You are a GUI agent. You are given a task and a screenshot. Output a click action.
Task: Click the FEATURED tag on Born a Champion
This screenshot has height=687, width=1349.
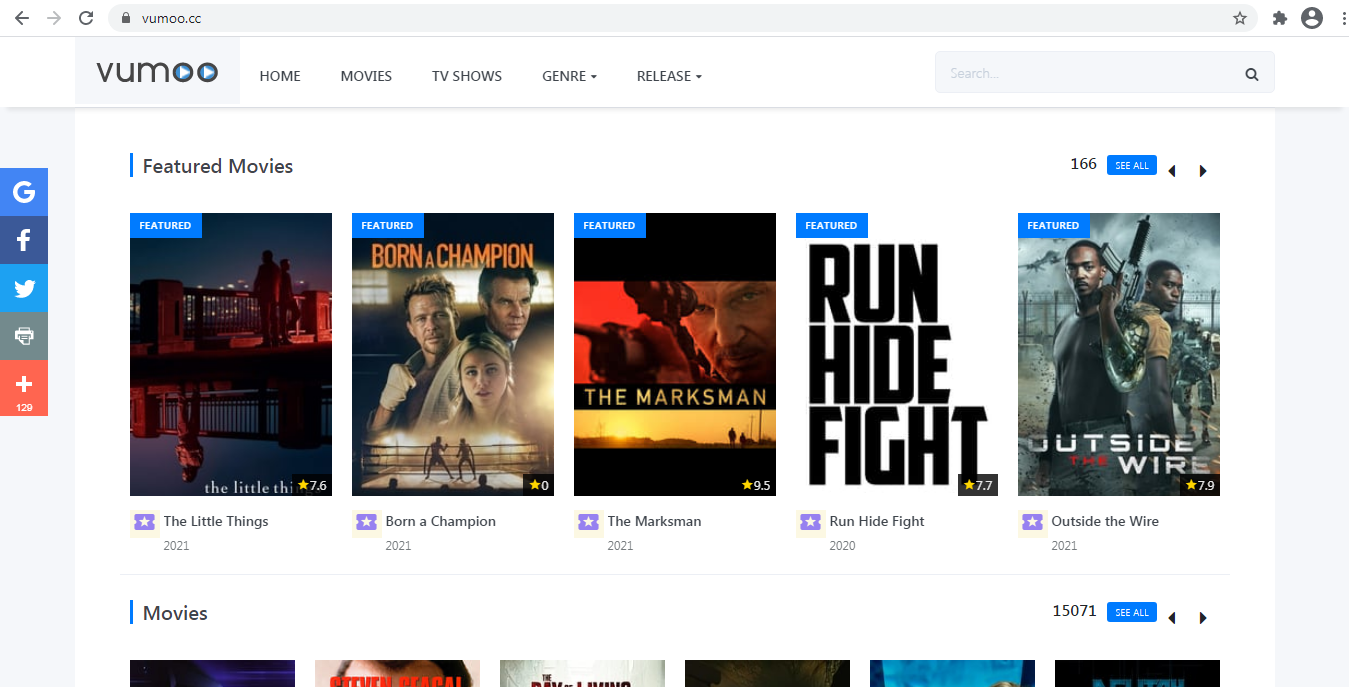[x=388, y=225]
